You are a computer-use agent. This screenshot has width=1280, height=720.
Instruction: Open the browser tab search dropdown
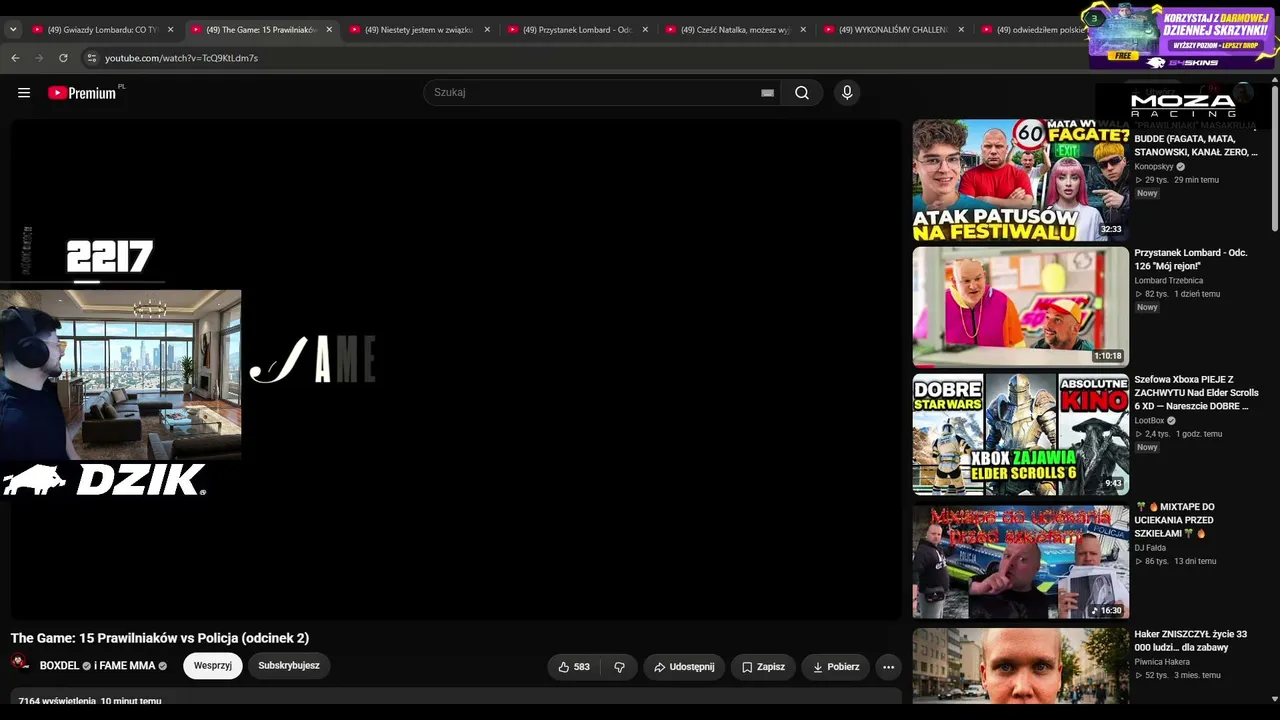[x=13, y=30]
